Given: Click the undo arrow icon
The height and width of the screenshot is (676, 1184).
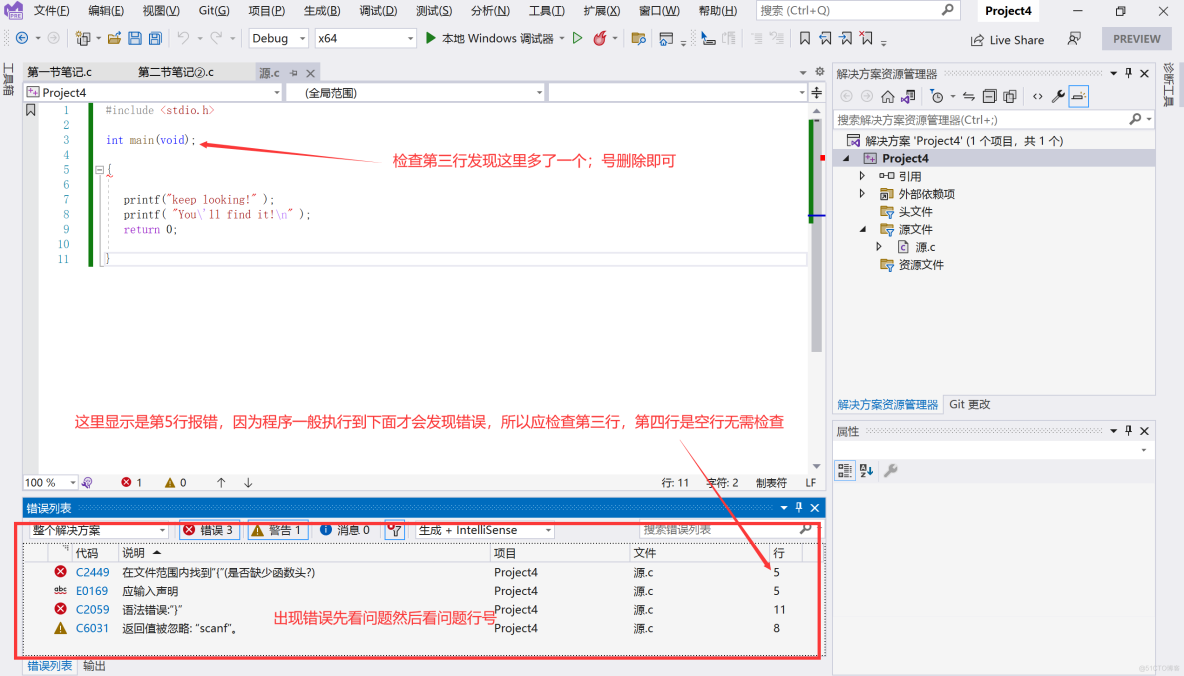Looking at the screenshot, I should [183, 38].
